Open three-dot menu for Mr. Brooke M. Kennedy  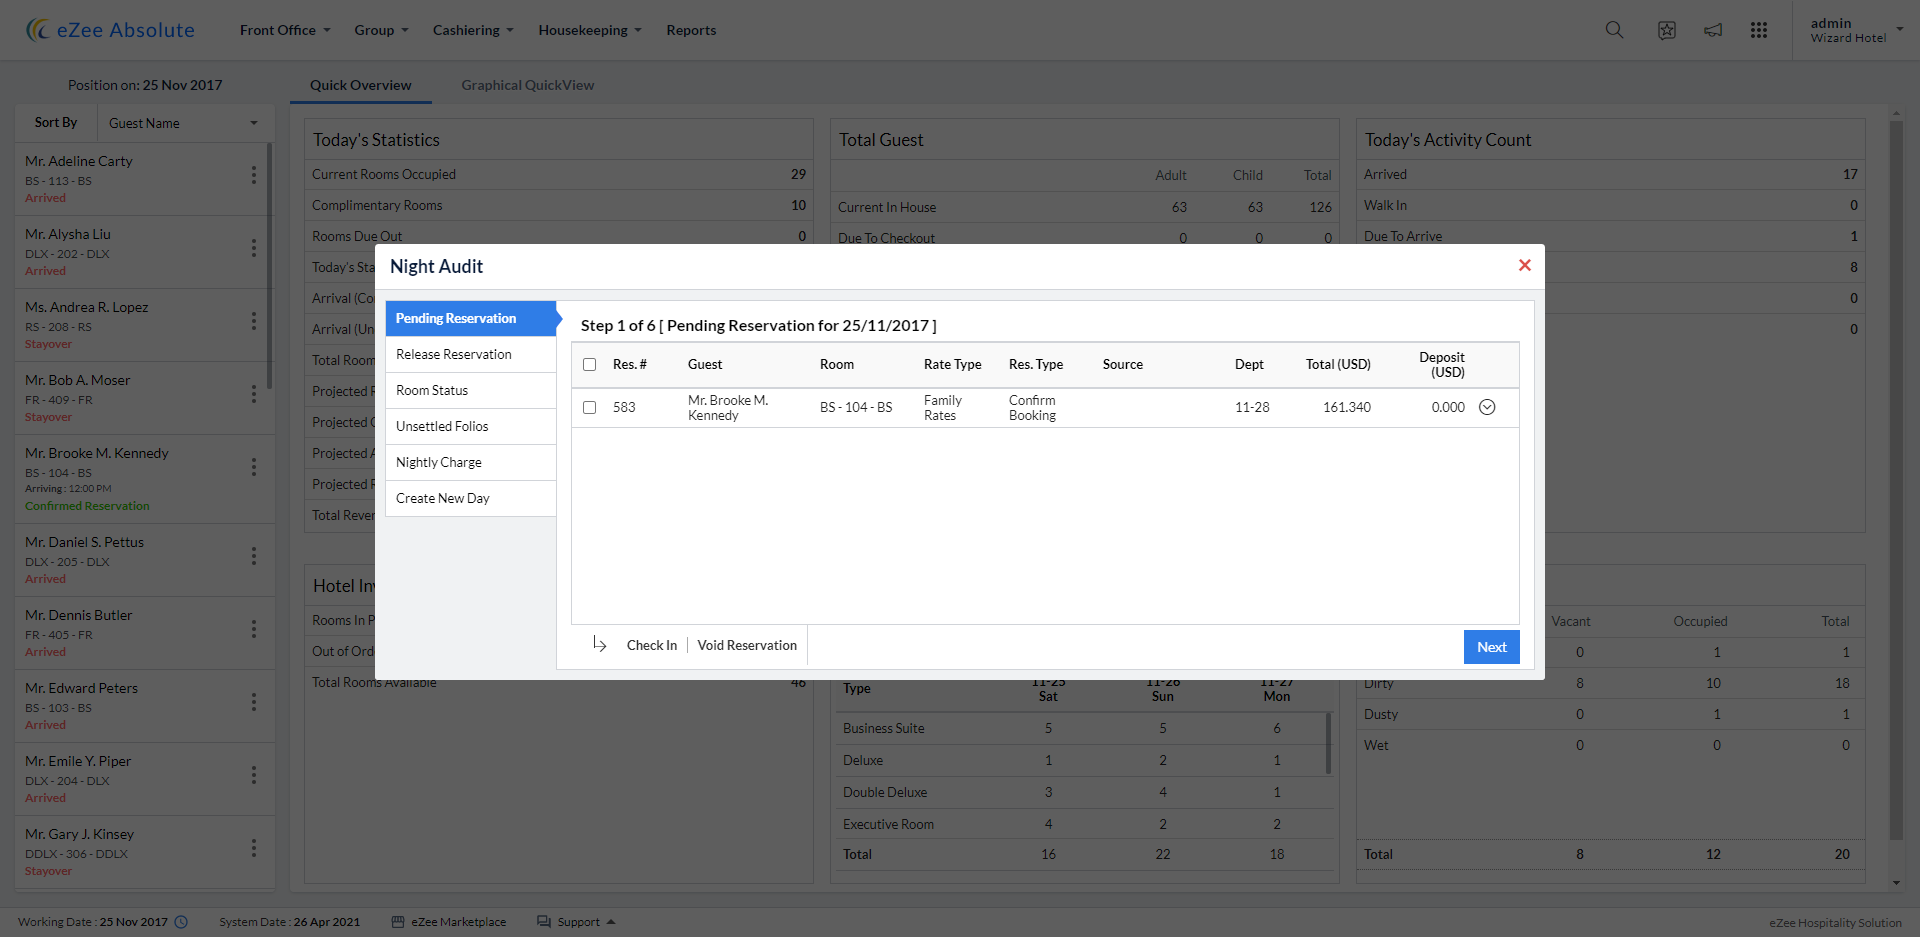(x=253, y=467)
